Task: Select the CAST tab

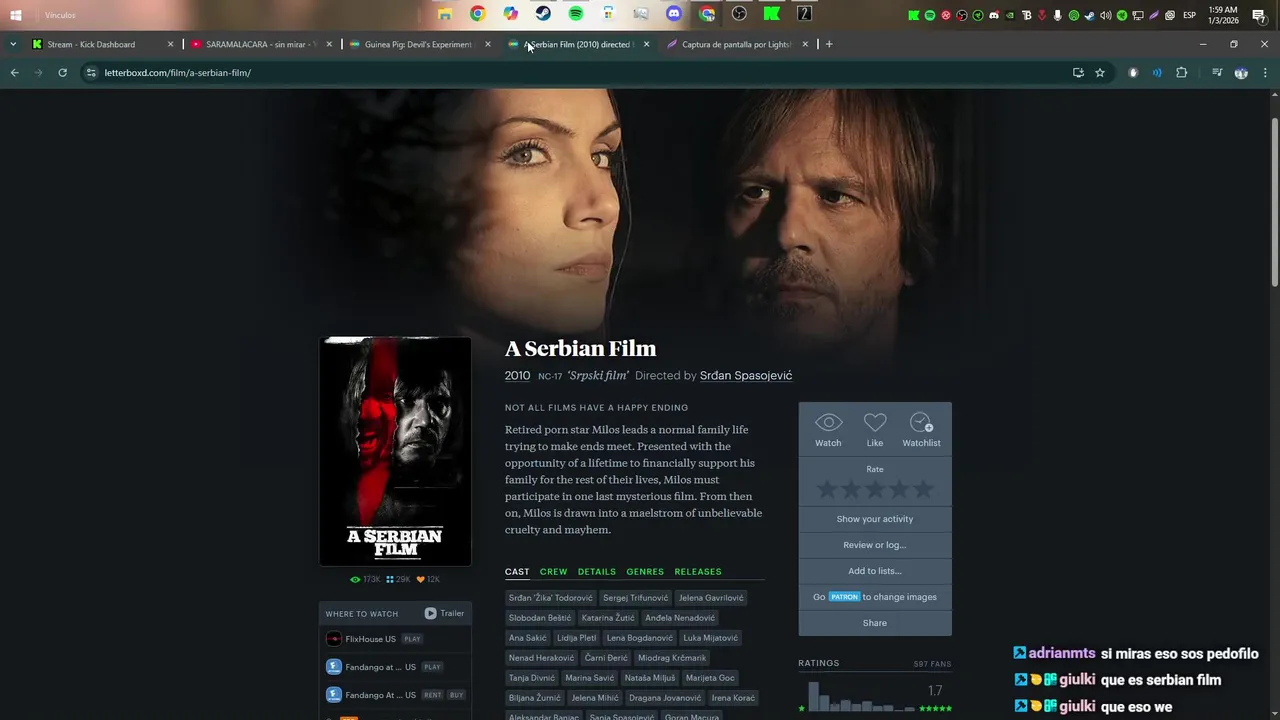Action: tap(517, 572)
